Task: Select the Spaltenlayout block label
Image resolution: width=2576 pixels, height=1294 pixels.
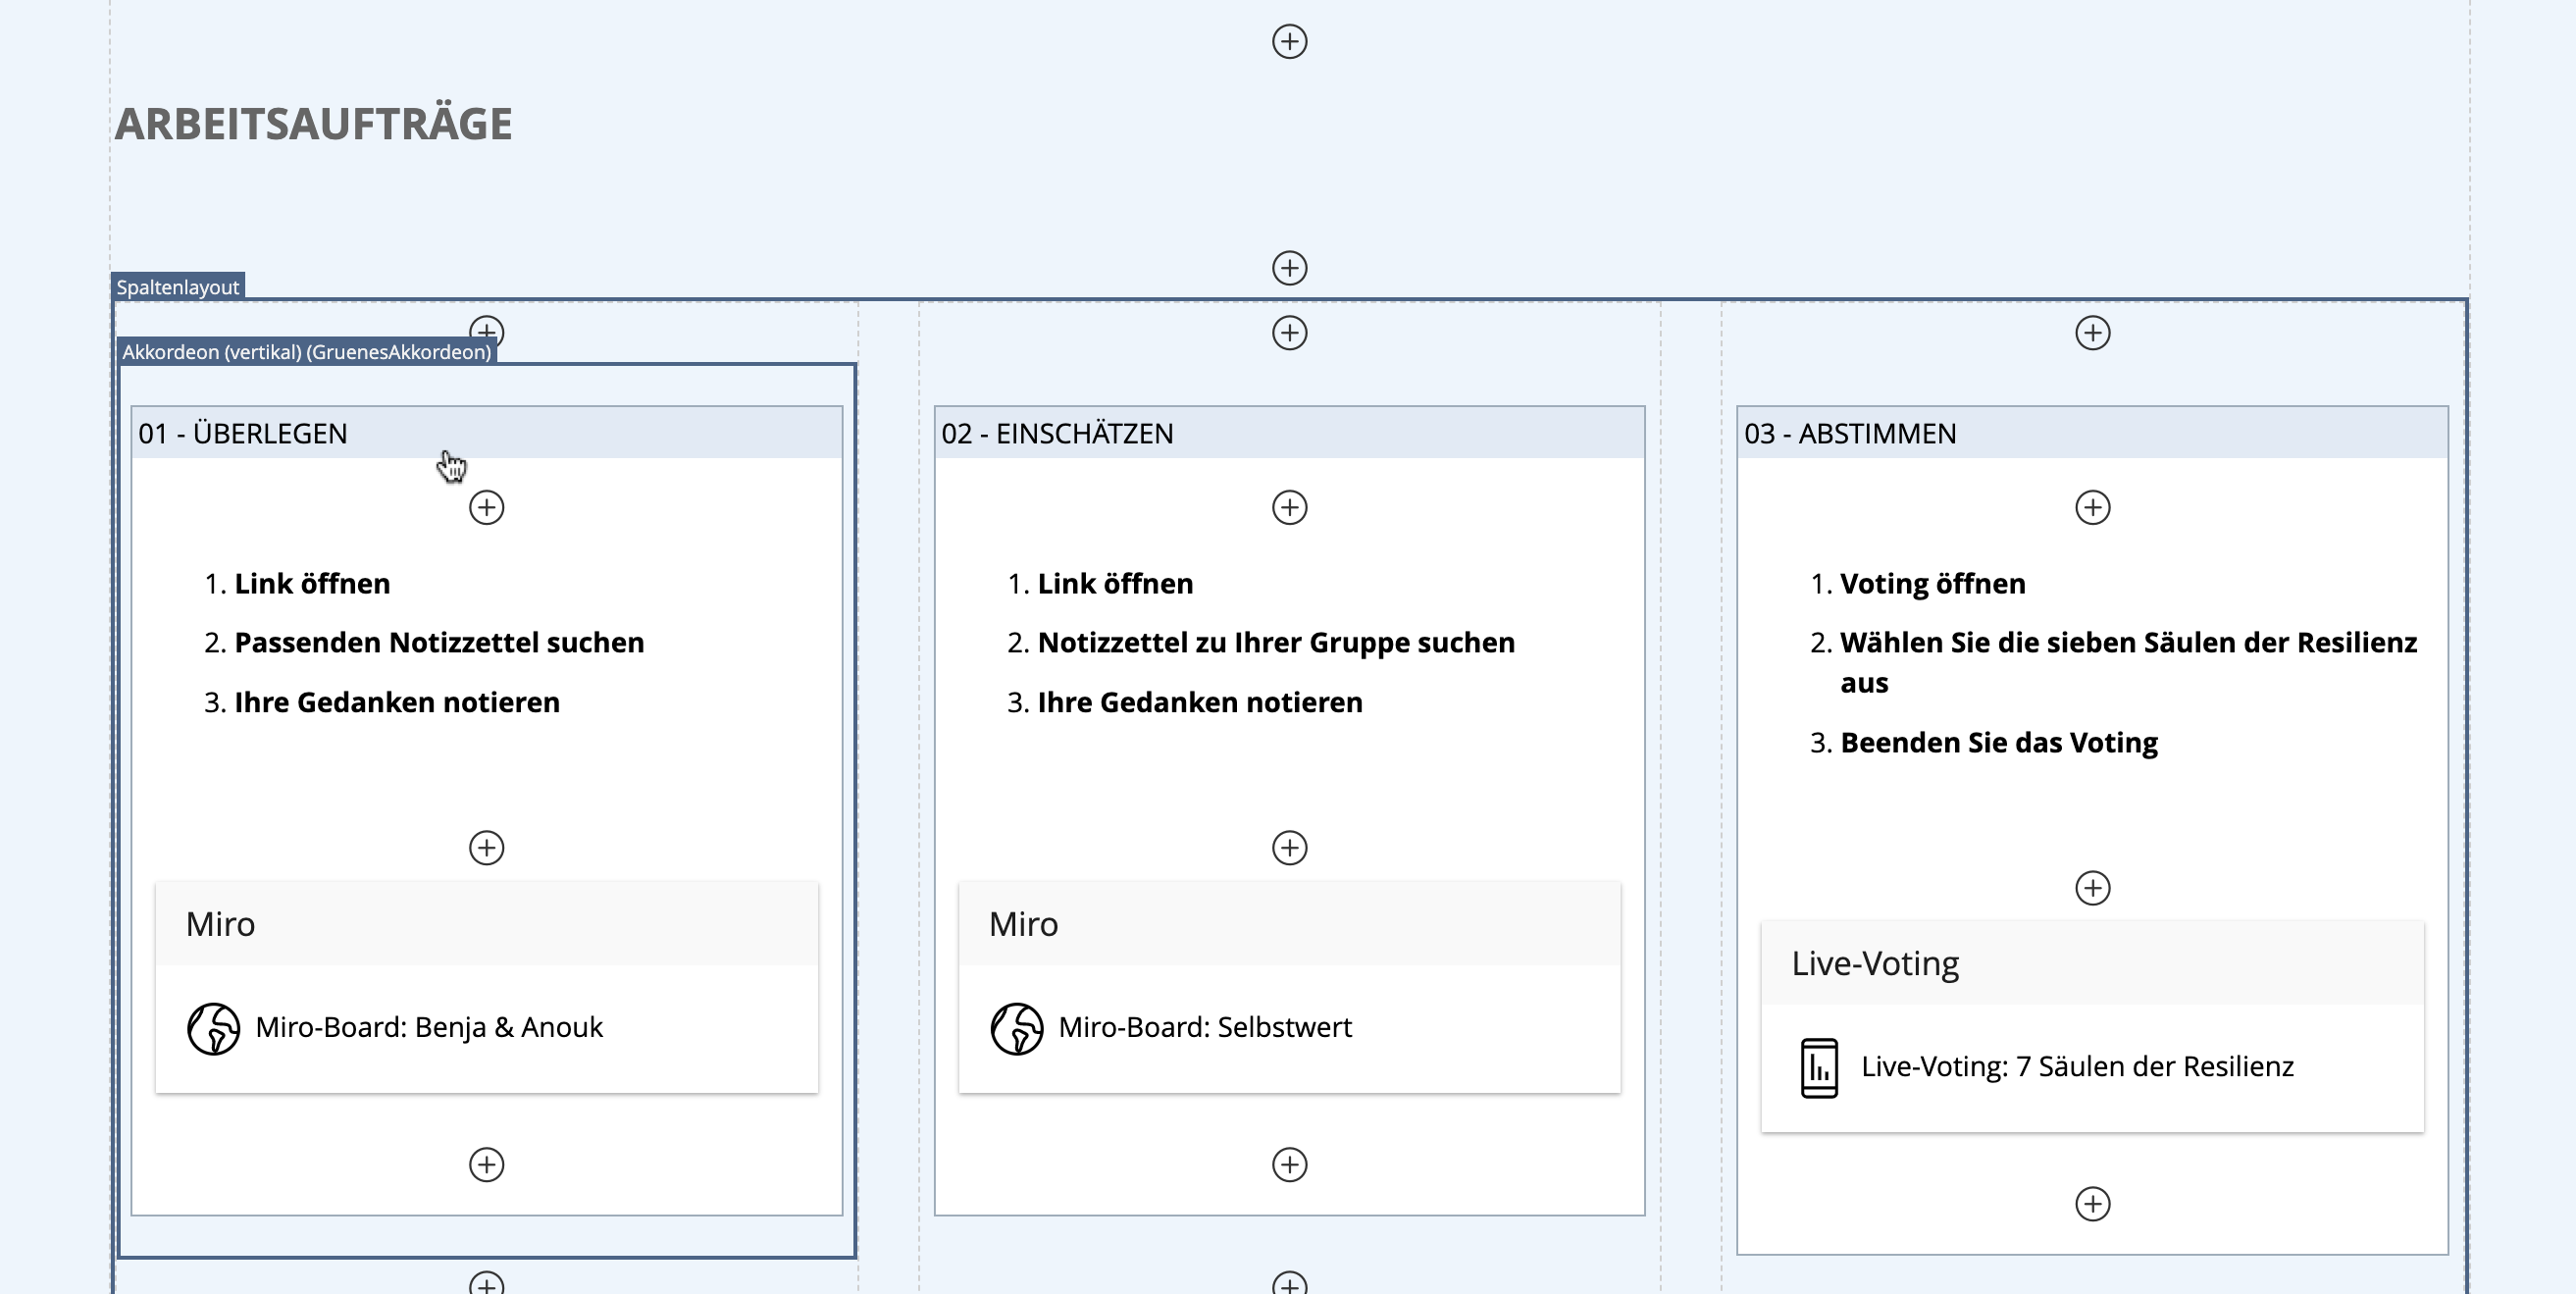Action: [x=178, y=287]
